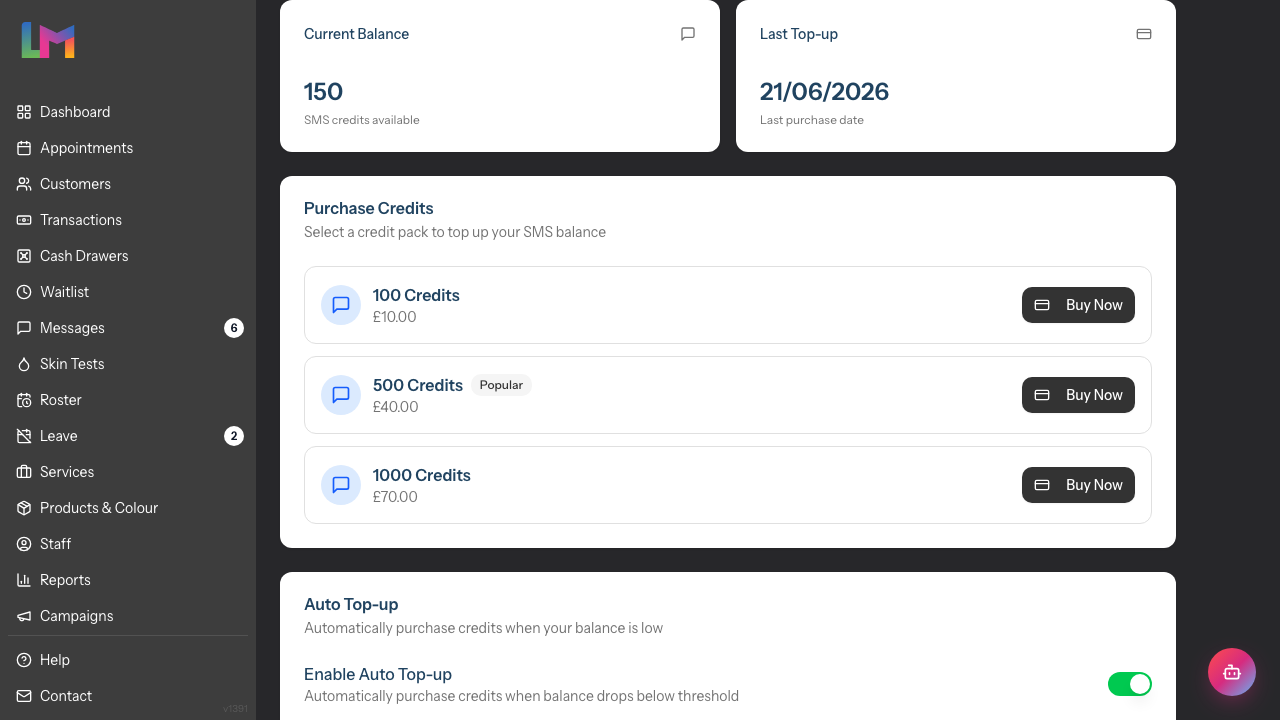Image resolution: width=1280 pixels, height=720 pixels.
Task: Click the Waitlist clock icon
Action: 24,292
